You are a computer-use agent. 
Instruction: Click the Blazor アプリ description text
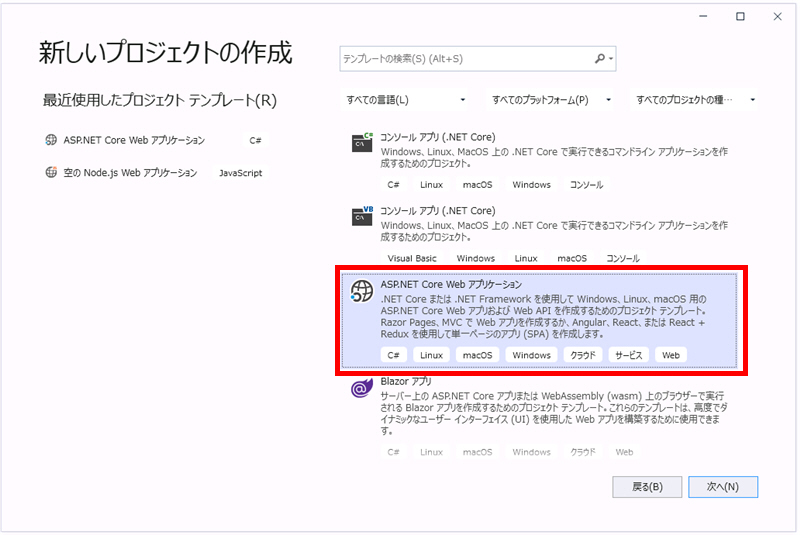[554, 413]
